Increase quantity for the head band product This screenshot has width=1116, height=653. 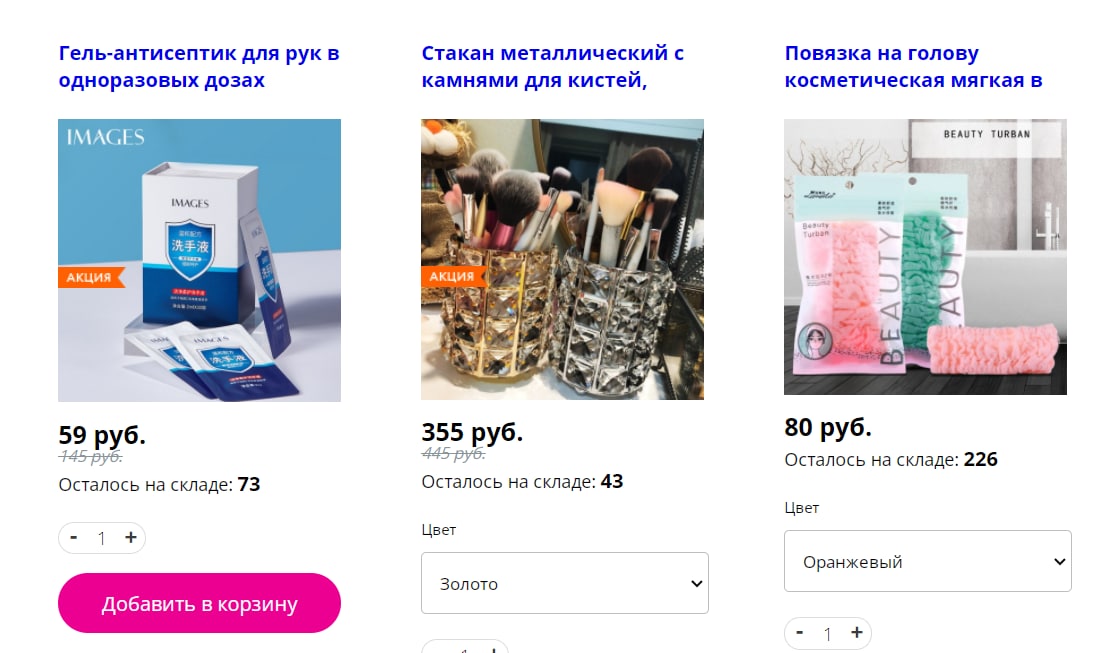click(857, 632)
